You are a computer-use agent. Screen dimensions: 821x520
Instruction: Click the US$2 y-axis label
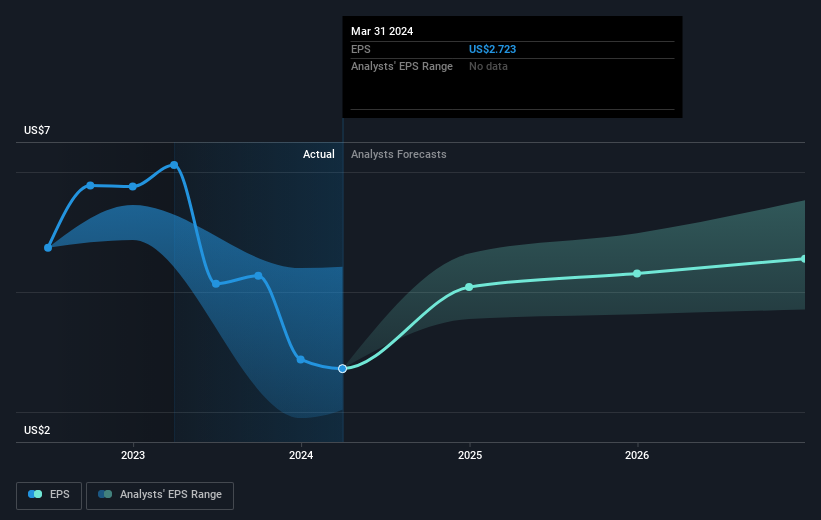[37, 430]
